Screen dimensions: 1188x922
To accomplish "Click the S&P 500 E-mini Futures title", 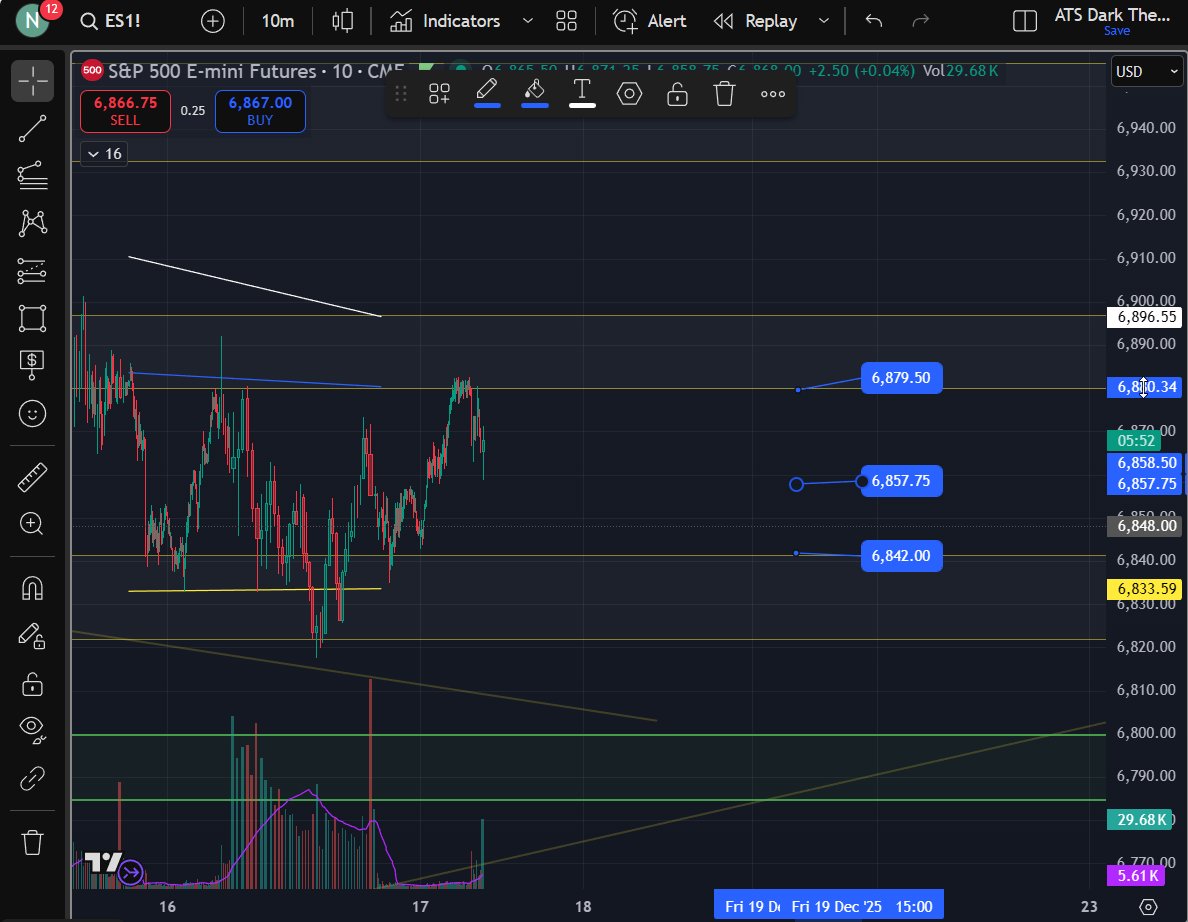I will tap(211, 71).
